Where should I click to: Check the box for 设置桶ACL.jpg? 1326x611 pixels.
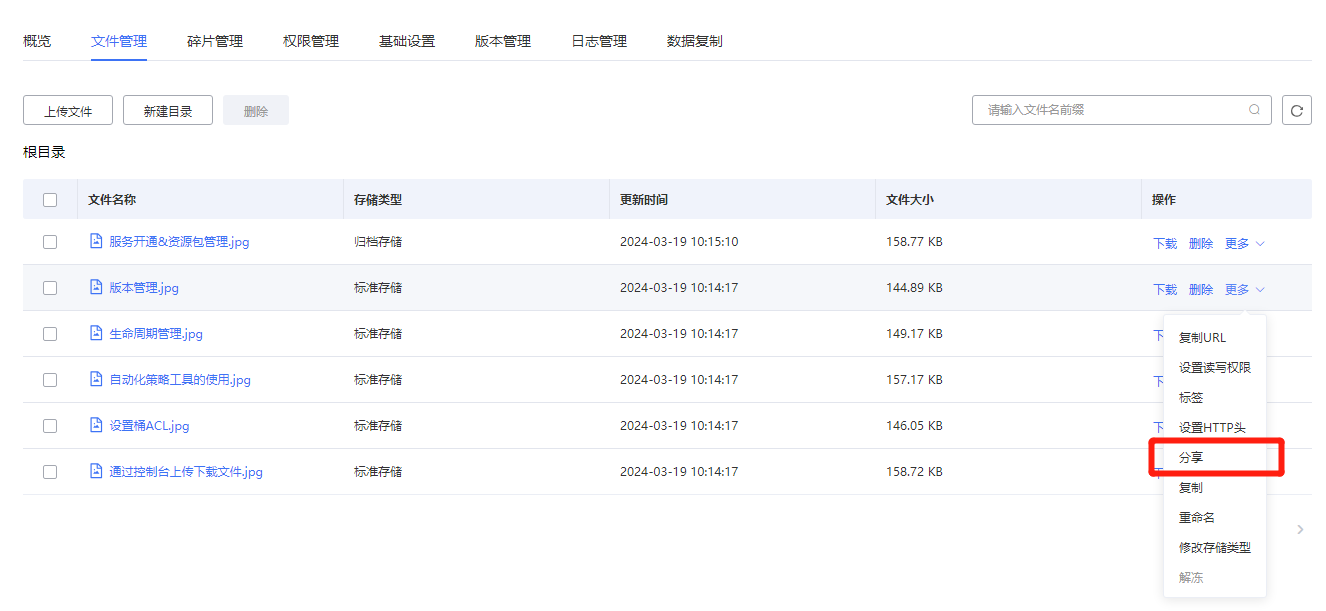(x=50, y=426)
